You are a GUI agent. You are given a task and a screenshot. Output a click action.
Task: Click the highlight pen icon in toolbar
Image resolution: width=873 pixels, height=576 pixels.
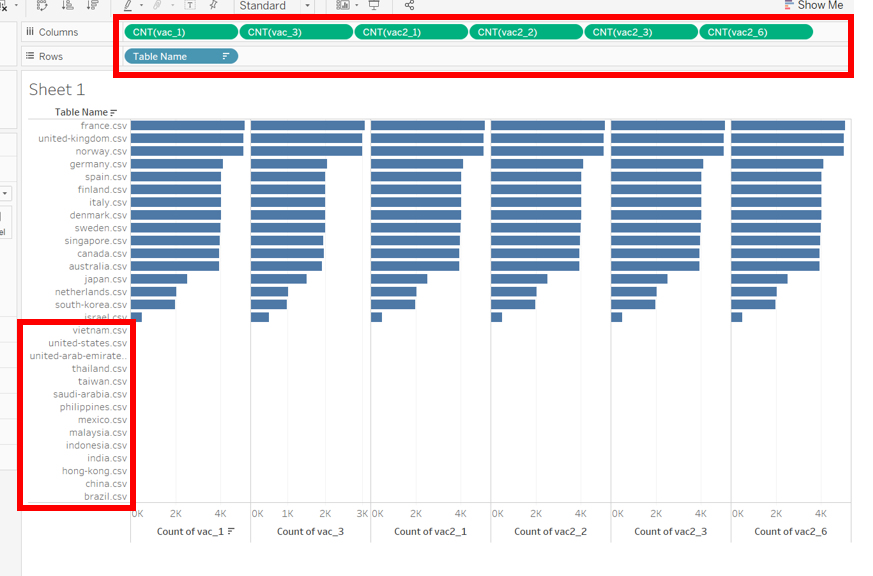(127, 5)
